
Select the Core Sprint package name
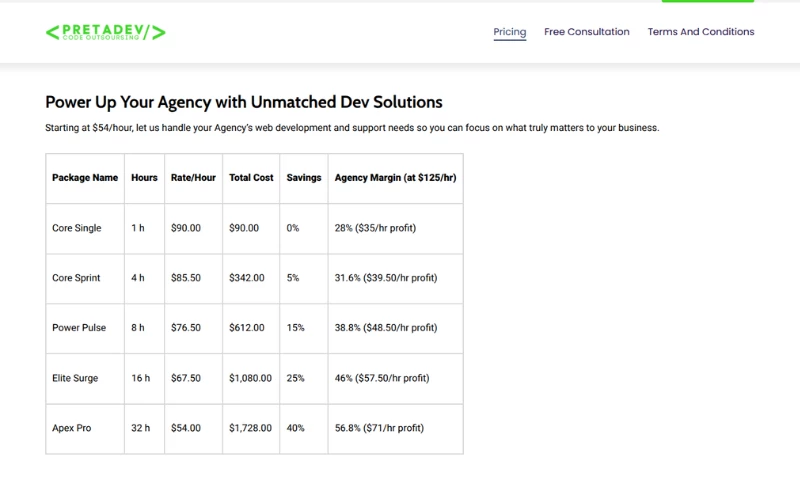(76, 278)
